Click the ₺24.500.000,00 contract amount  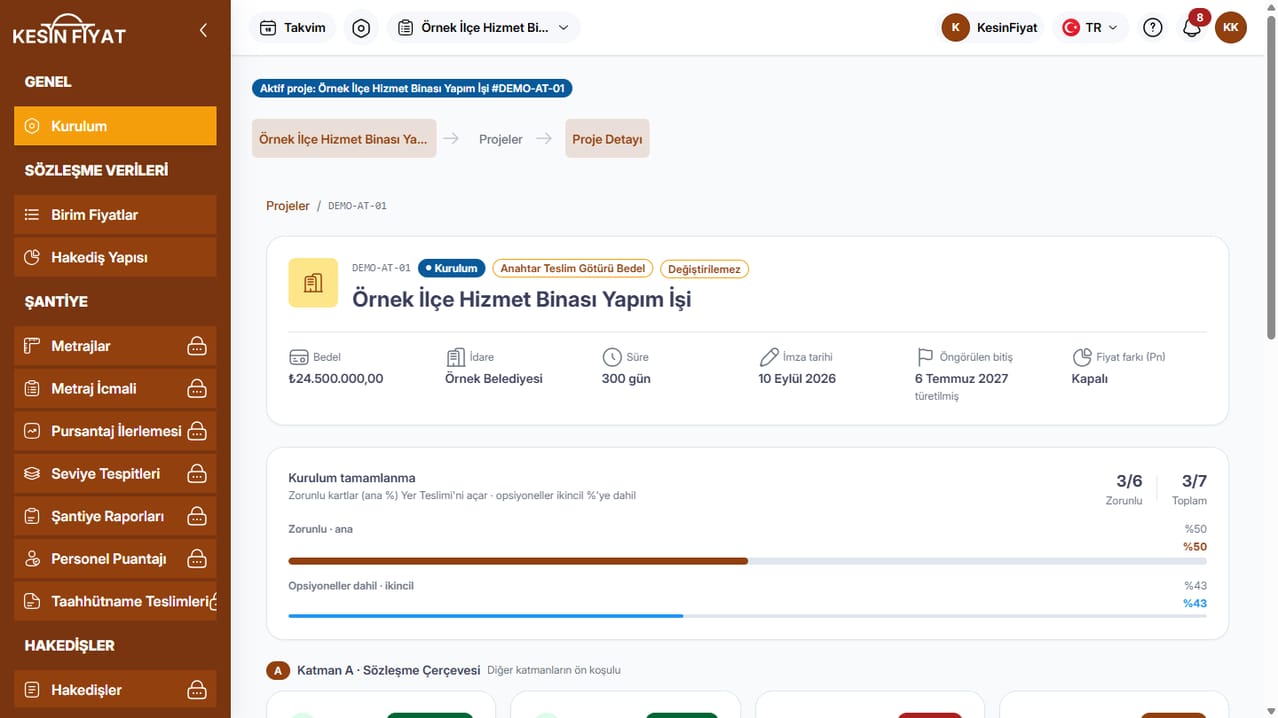pos(336,379)
